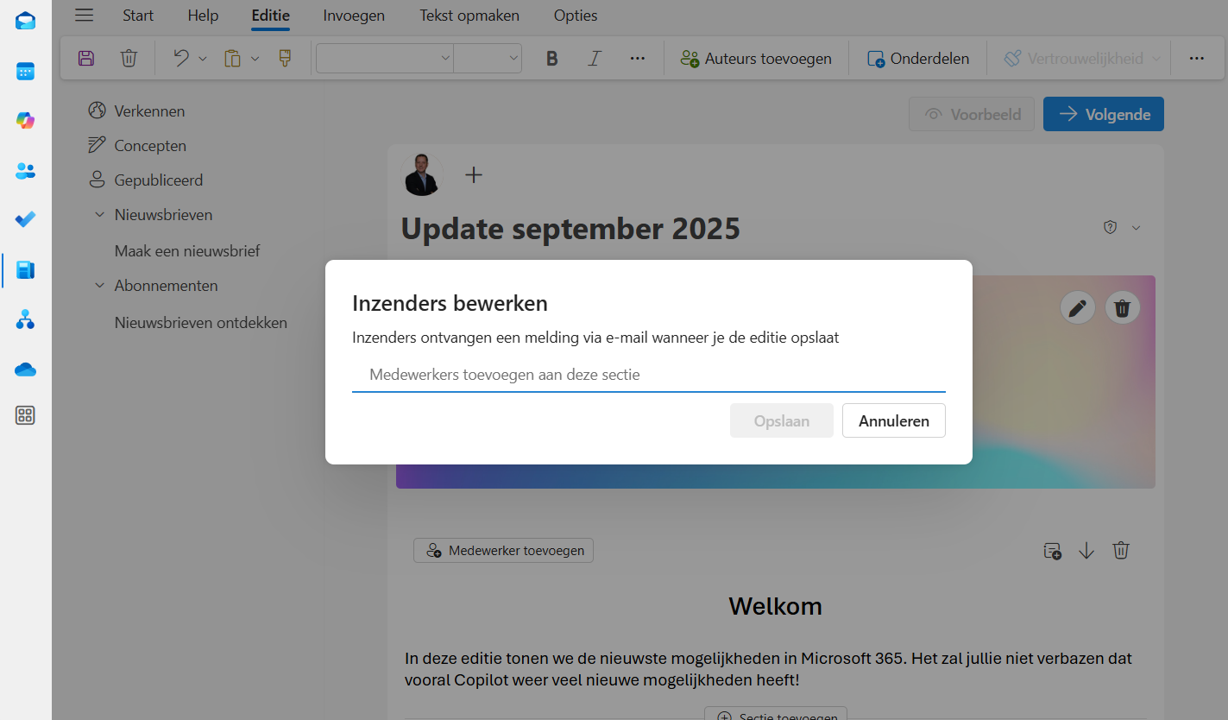Click the hamburger navigation menu icon
Viewport: 1228px width, 720px height.
click(x=84, y=15)
